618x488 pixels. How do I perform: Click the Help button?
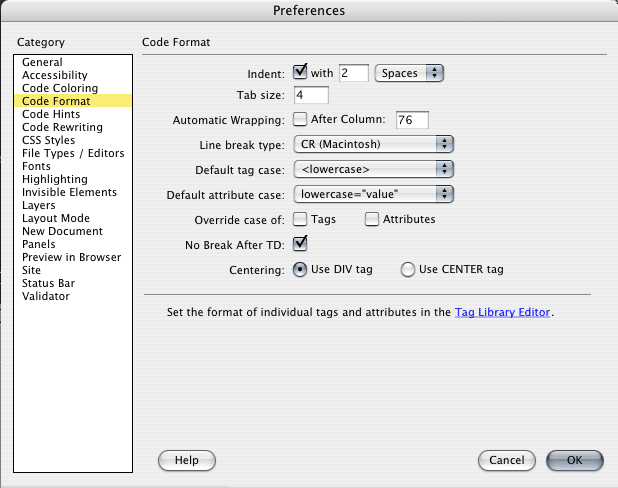[187, 460]
